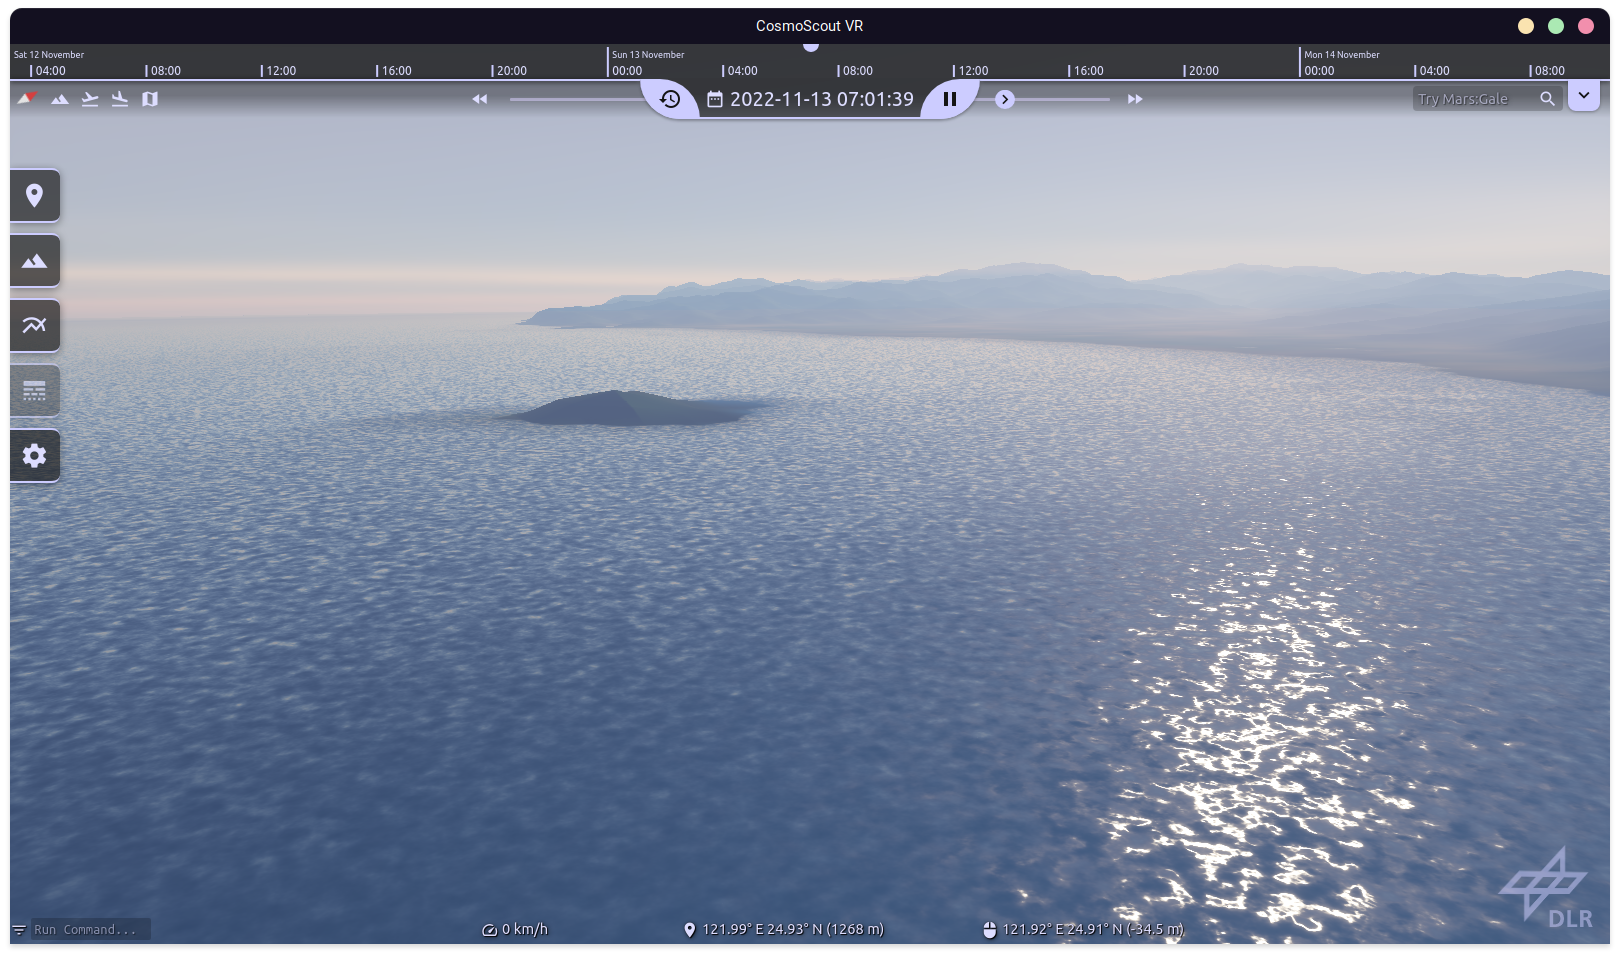Screen dimensions: 1620x955
Task: Click the rewind time speed button
Action: [480, 99]
